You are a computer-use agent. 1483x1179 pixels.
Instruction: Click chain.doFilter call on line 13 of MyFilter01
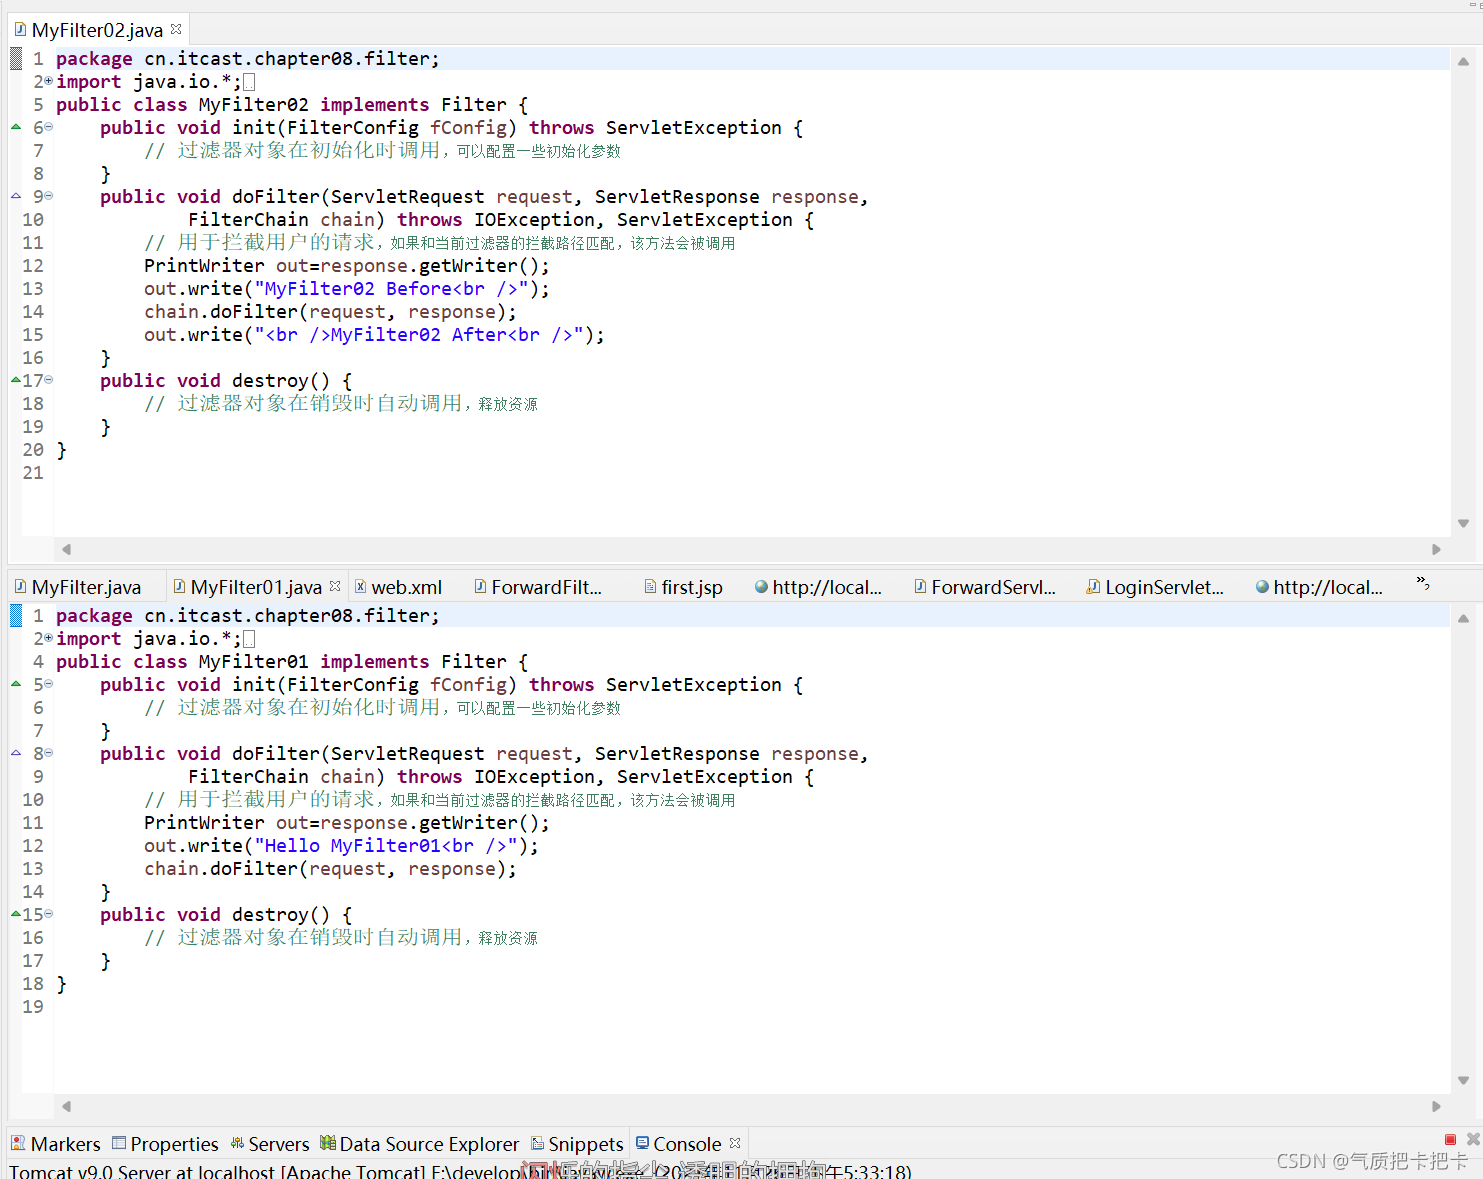[331, 869]
